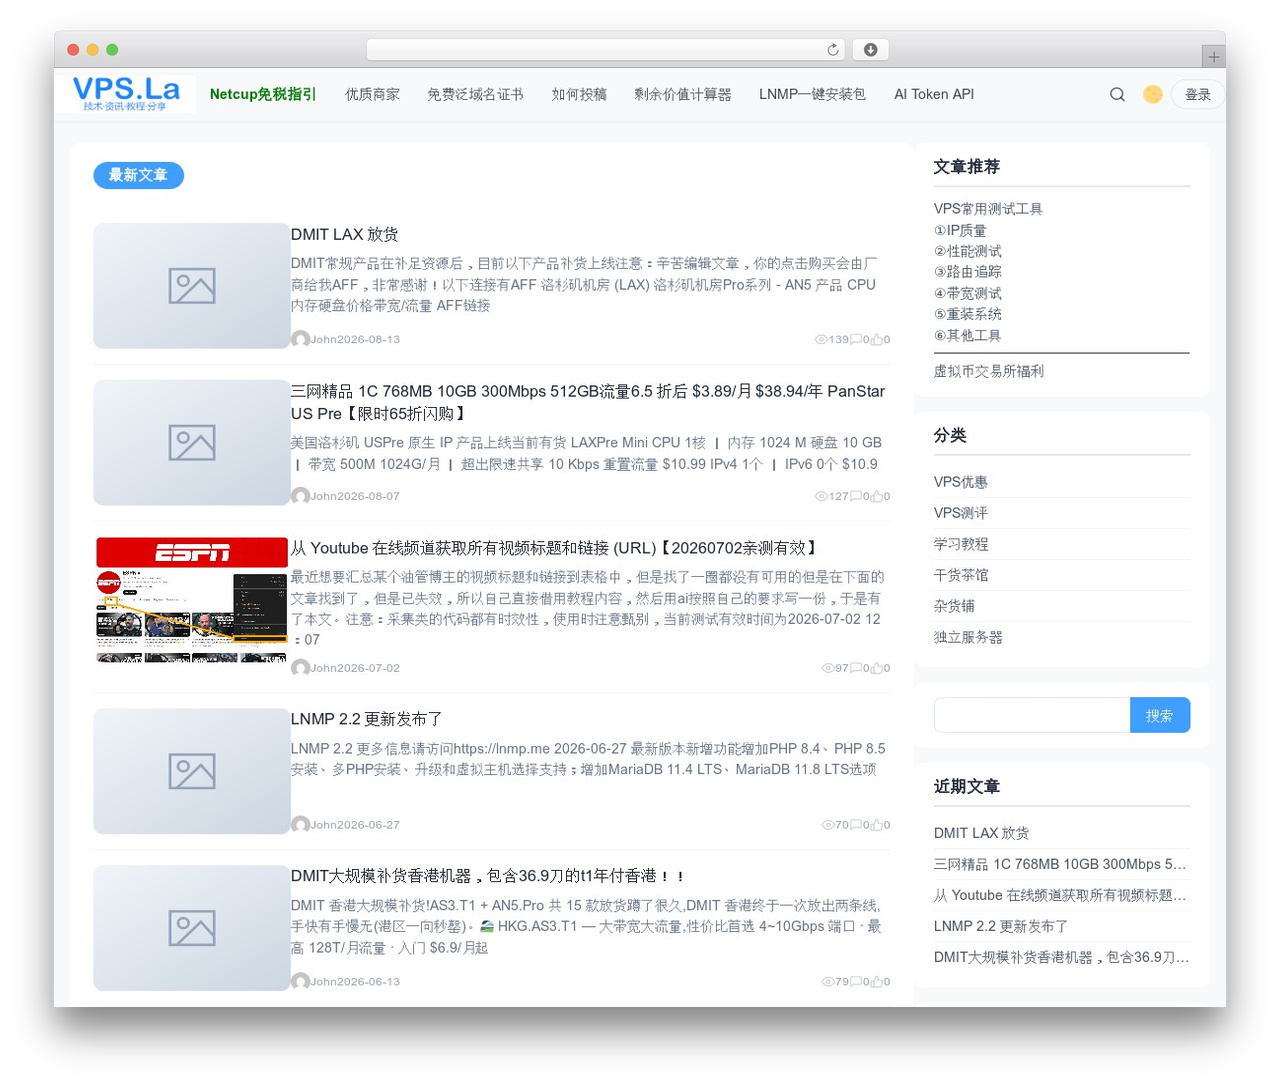Open the DMIT LAX 放货 article title
Image resolution: width=1280 pixels, height=1084 pixels.
pos(345,234)
